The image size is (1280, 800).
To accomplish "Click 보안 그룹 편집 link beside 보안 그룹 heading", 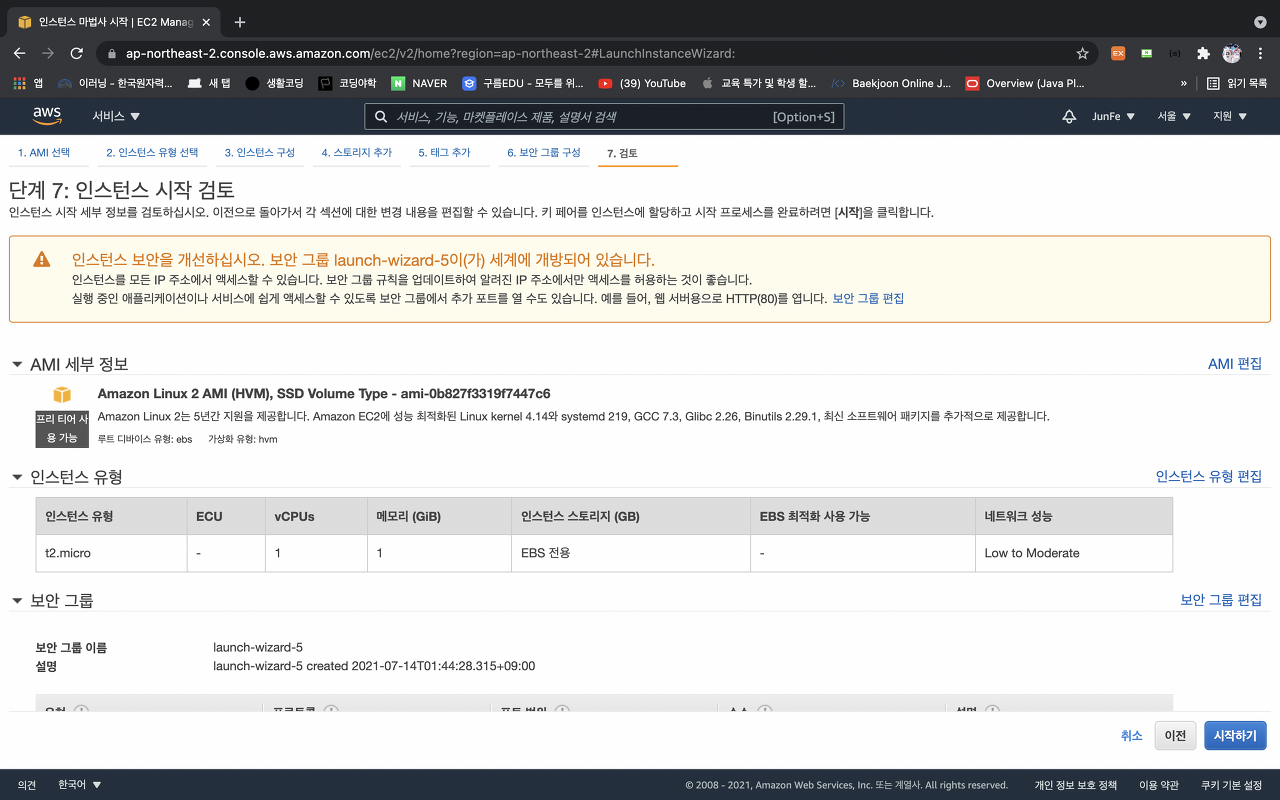I will 1221,600.
